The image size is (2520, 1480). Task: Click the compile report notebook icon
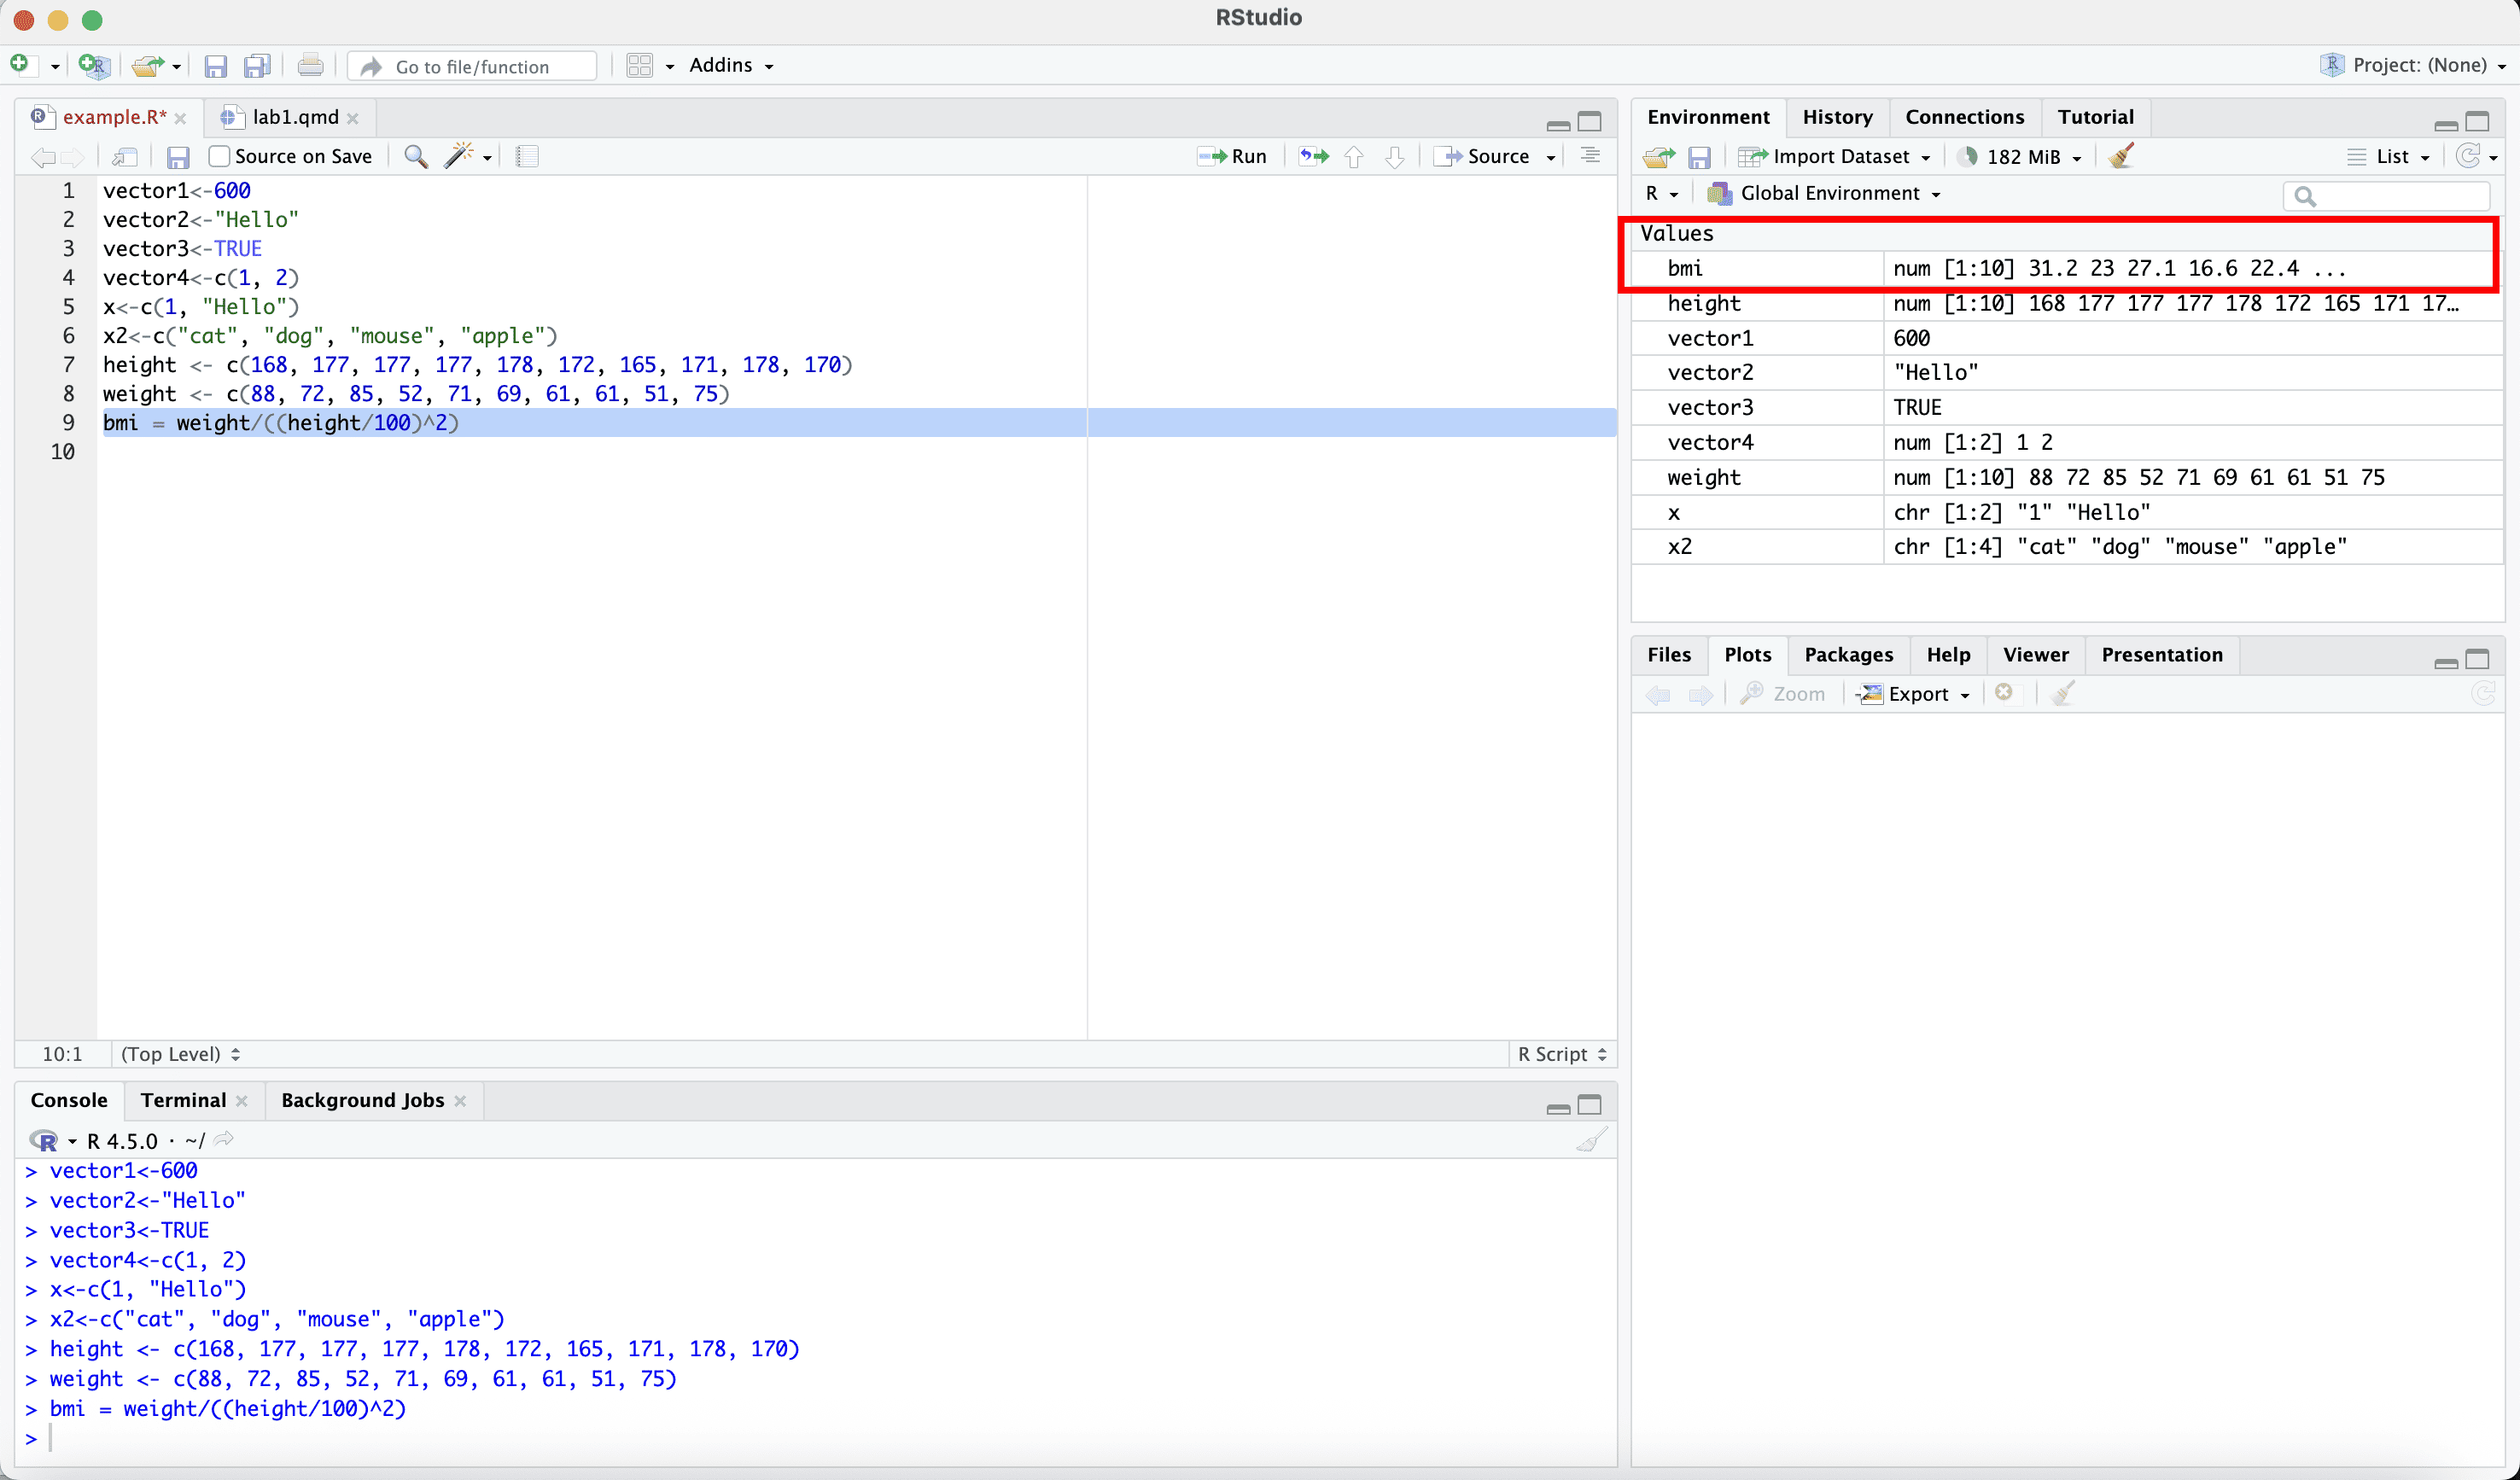(527, 156)
